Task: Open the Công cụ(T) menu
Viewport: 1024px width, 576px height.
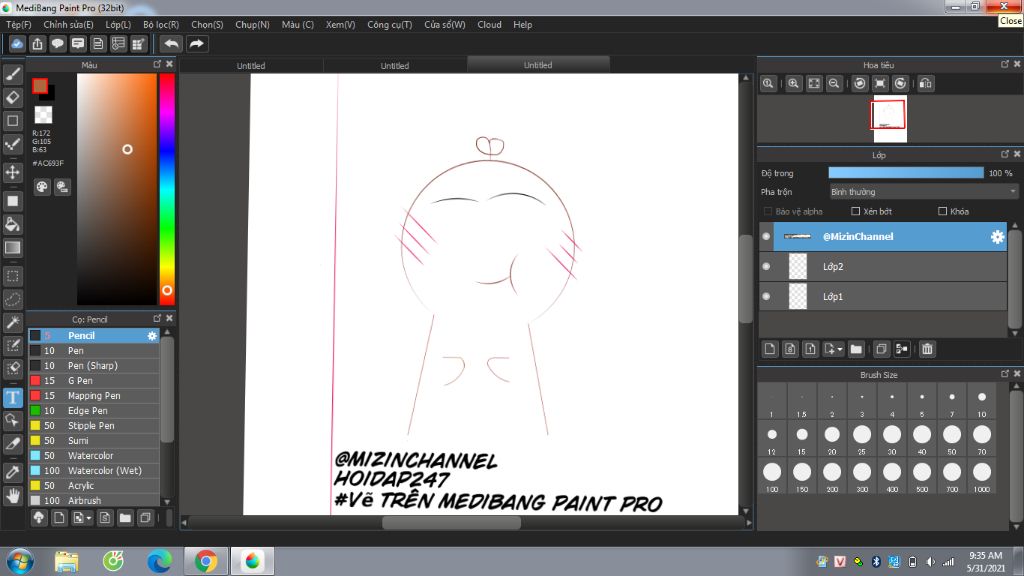Action: point(389,24)
